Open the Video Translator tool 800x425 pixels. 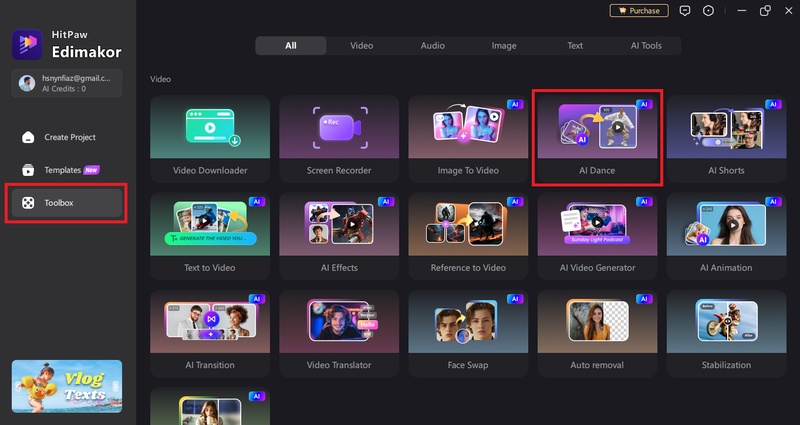(x=339, y=333)
